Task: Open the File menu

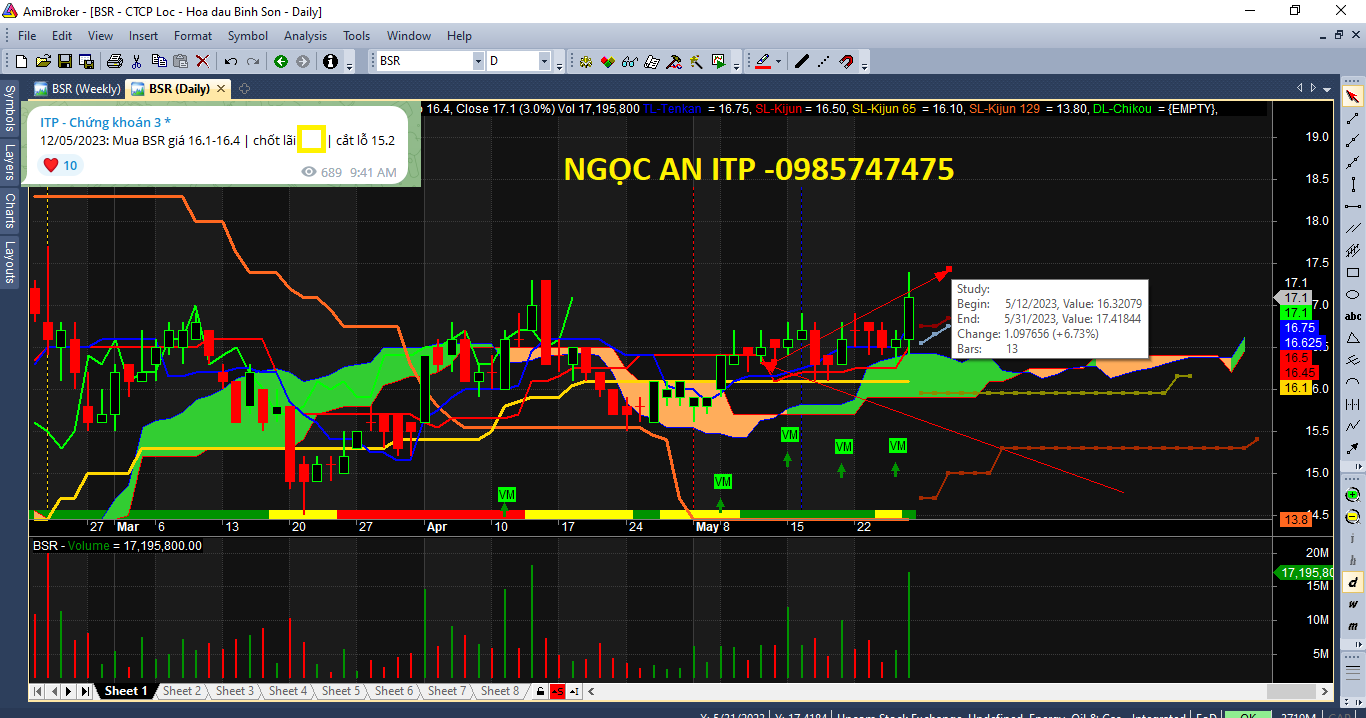Action: click(27, 35)
